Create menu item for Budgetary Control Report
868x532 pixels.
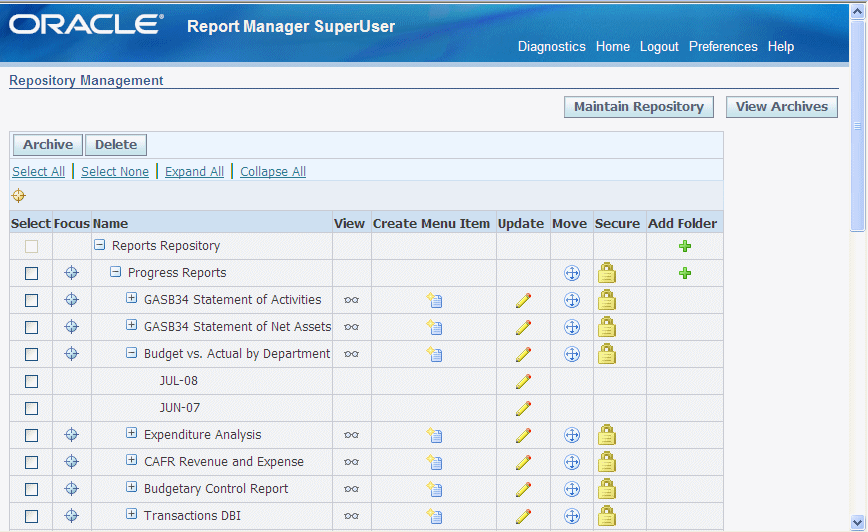(x=435, y=489)
